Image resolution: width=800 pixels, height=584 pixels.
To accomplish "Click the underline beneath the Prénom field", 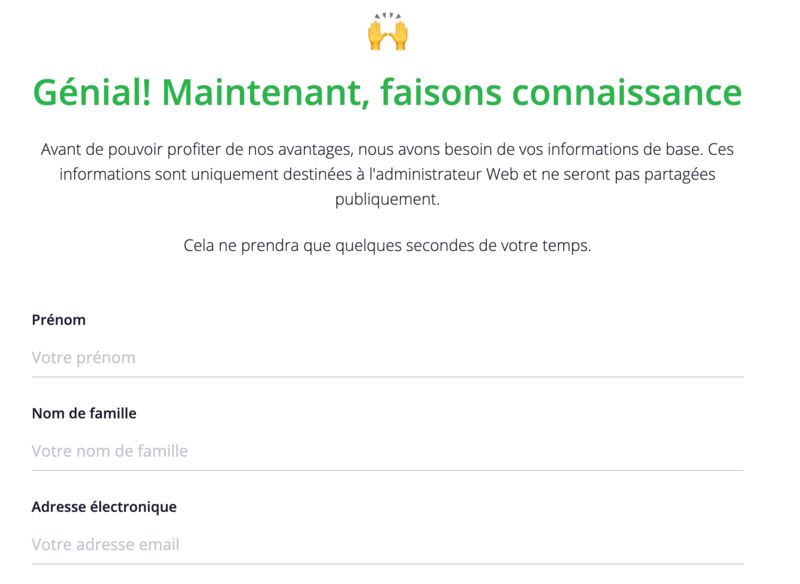I will (387, 377).
